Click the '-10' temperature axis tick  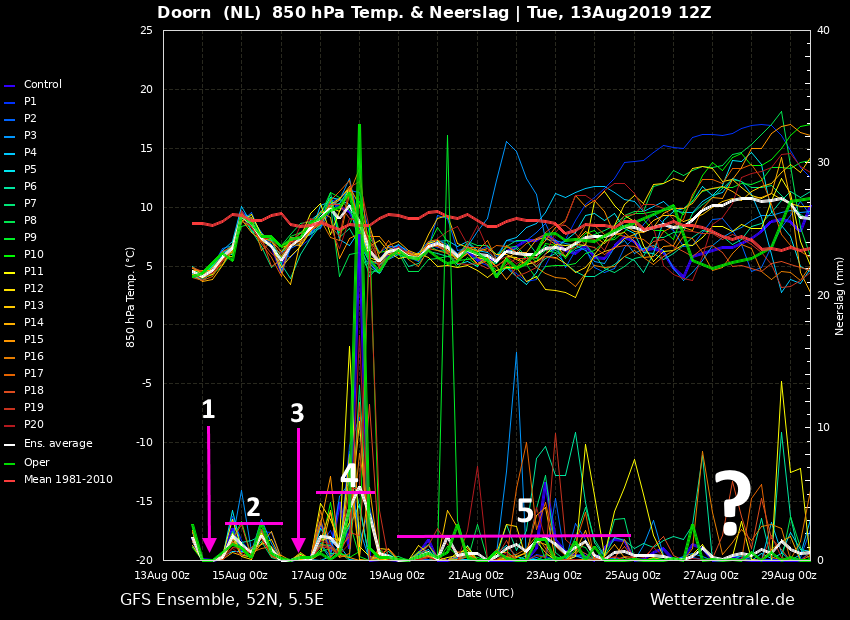145,443
